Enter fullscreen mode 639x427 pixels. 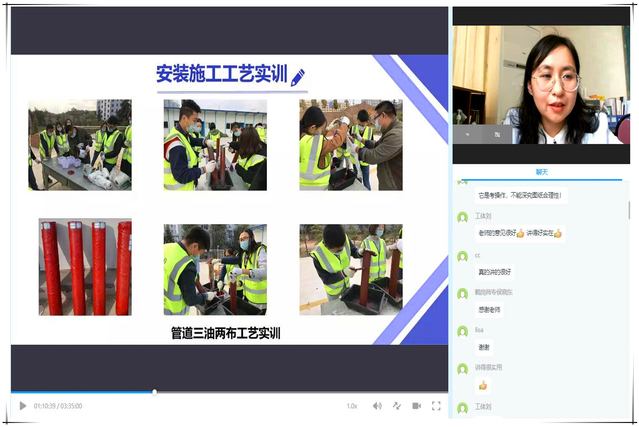(x=436, y=406)
